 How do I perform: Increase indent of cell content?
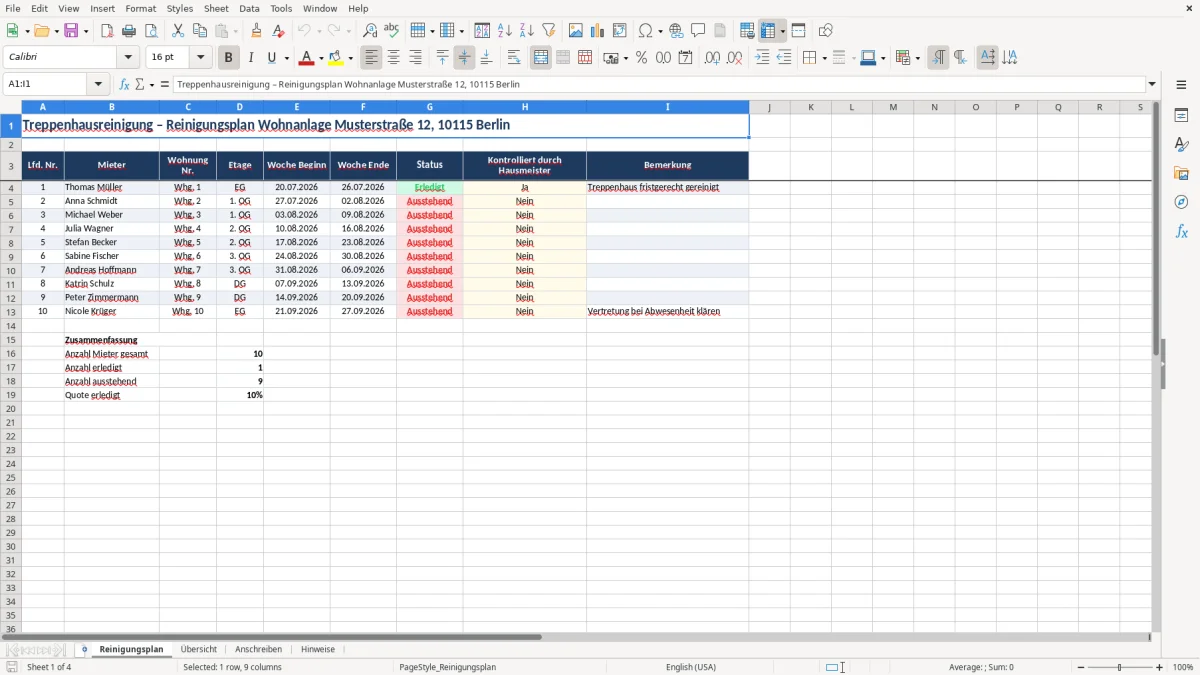tap(762, 58)
